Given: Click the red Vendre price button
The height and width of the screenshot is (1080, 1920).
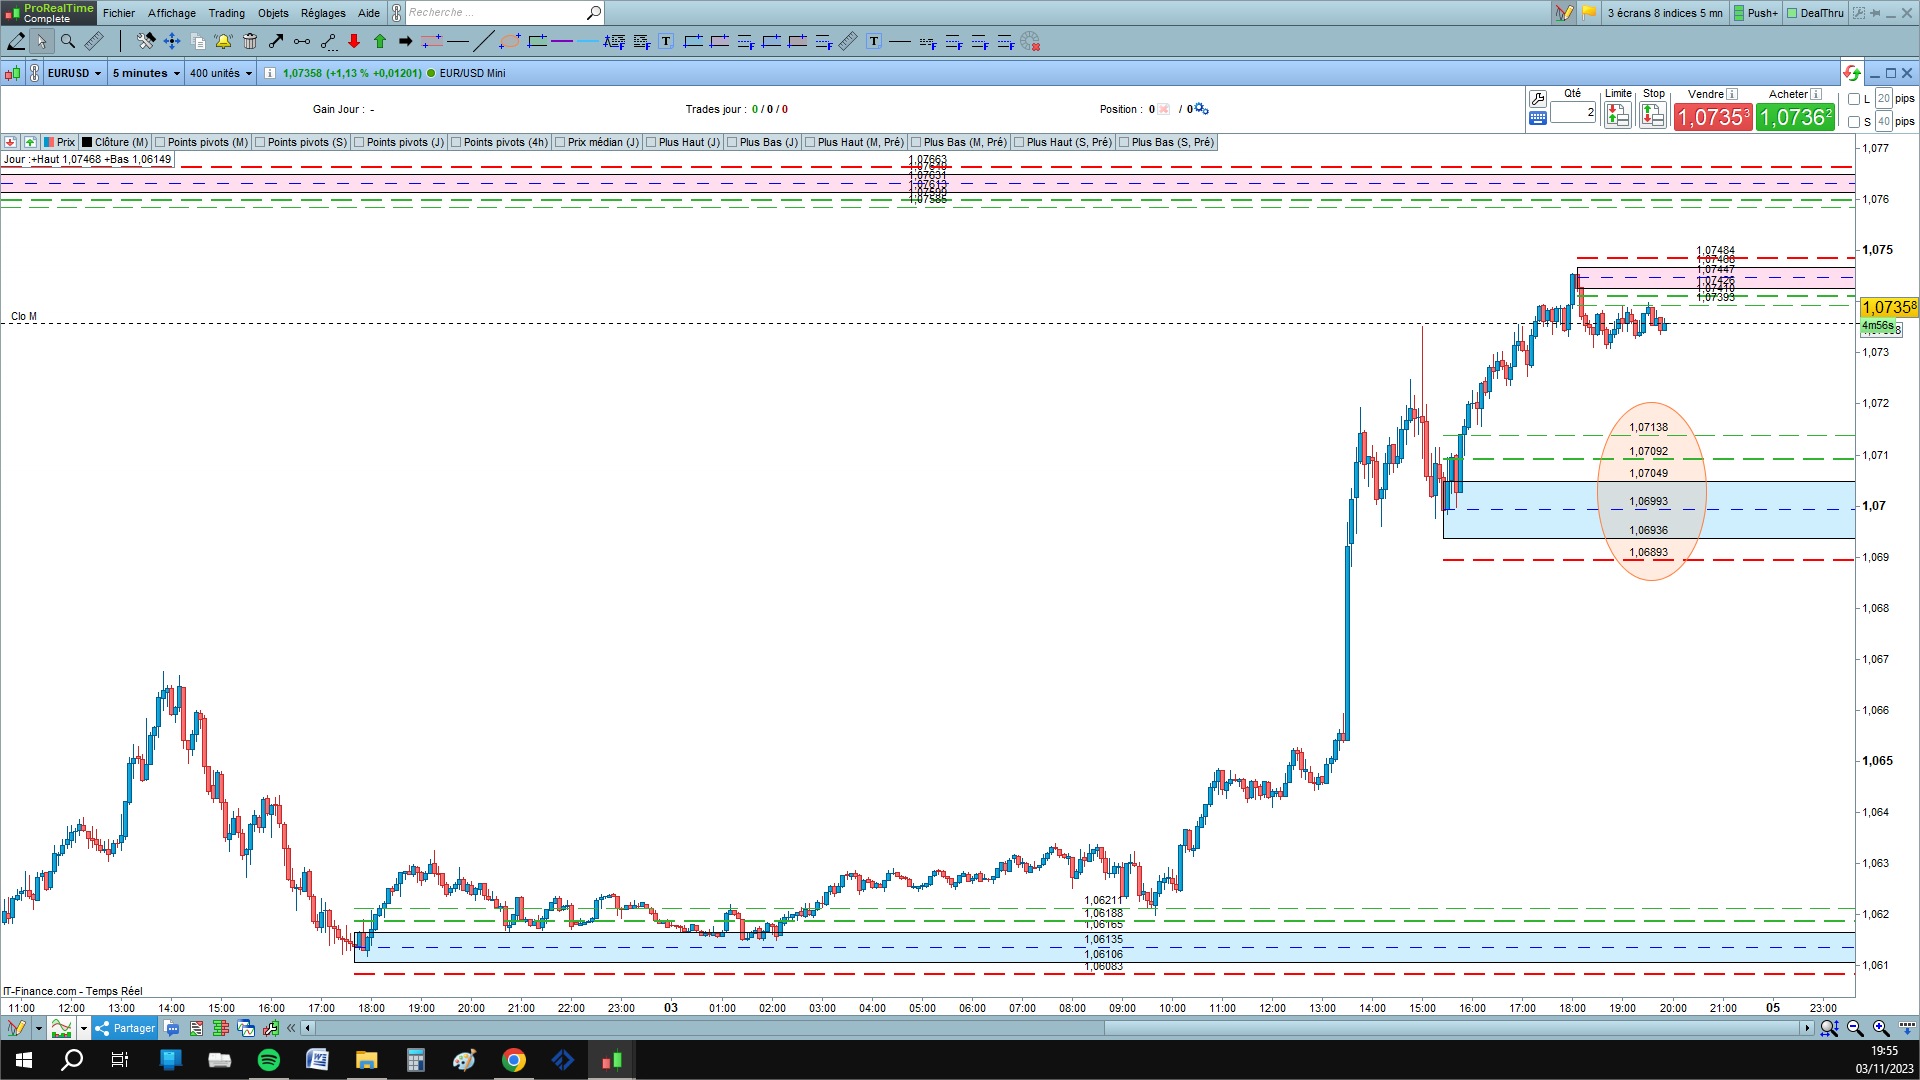Looking at the screenshot, I should click(x=1712, y=117).
